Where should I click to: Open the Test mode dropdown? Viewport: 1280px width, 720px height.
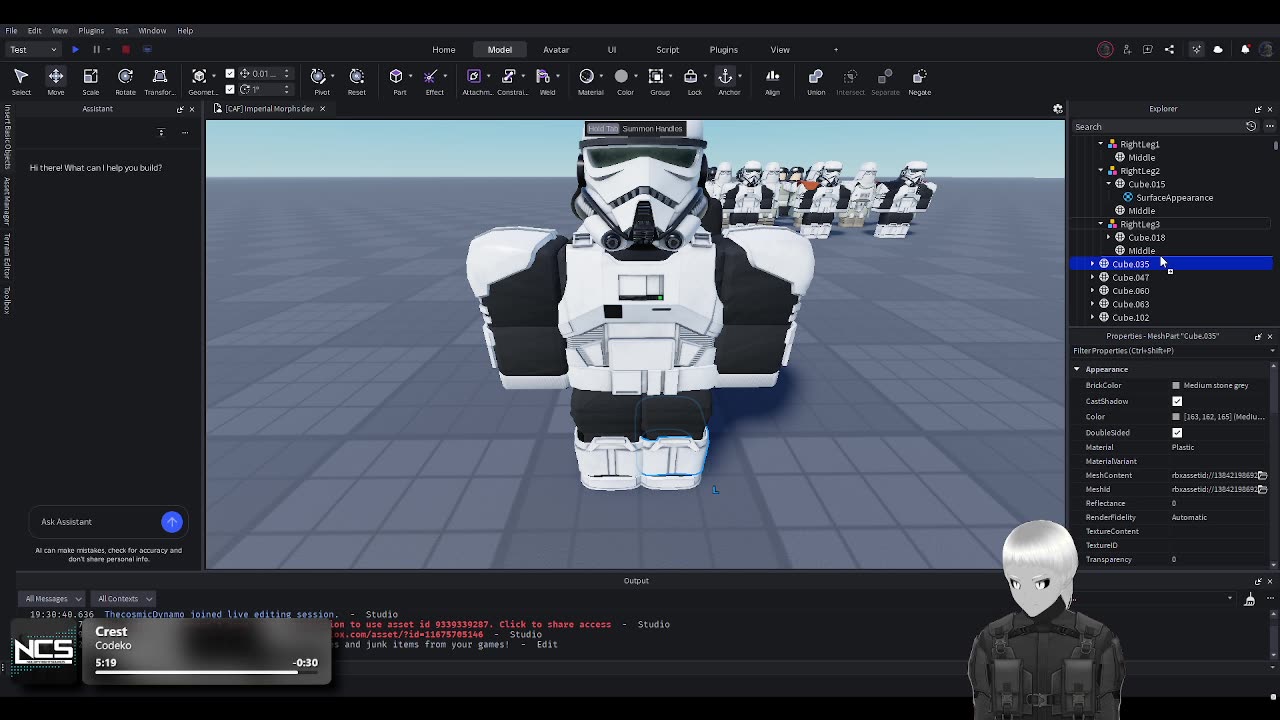(33, 49)
